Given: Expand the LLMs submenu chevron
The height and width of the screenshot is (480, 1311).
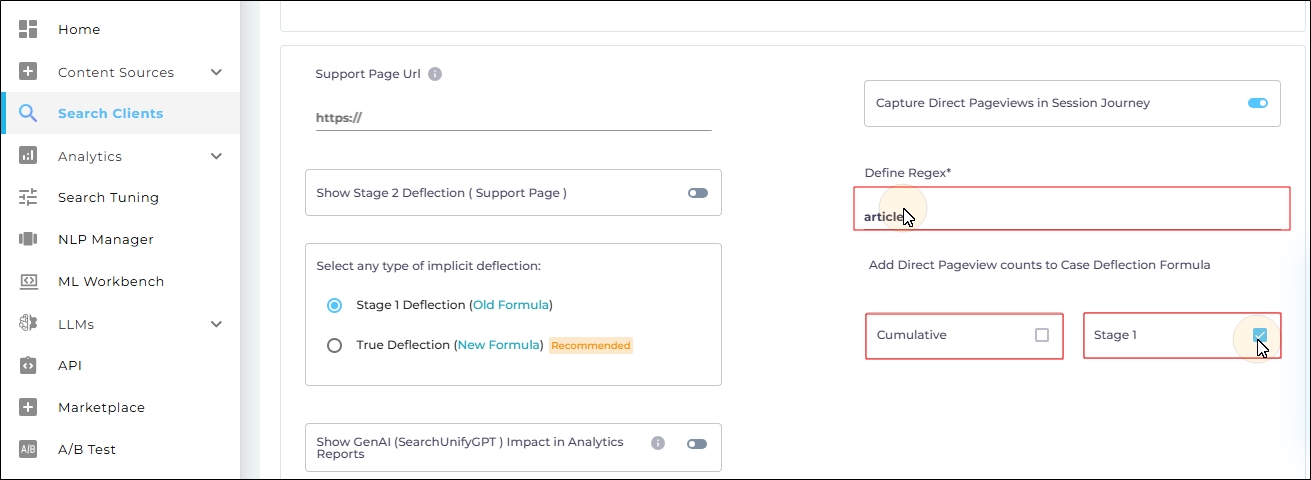Looking at the screenshot, I should [x=216, y=324].
